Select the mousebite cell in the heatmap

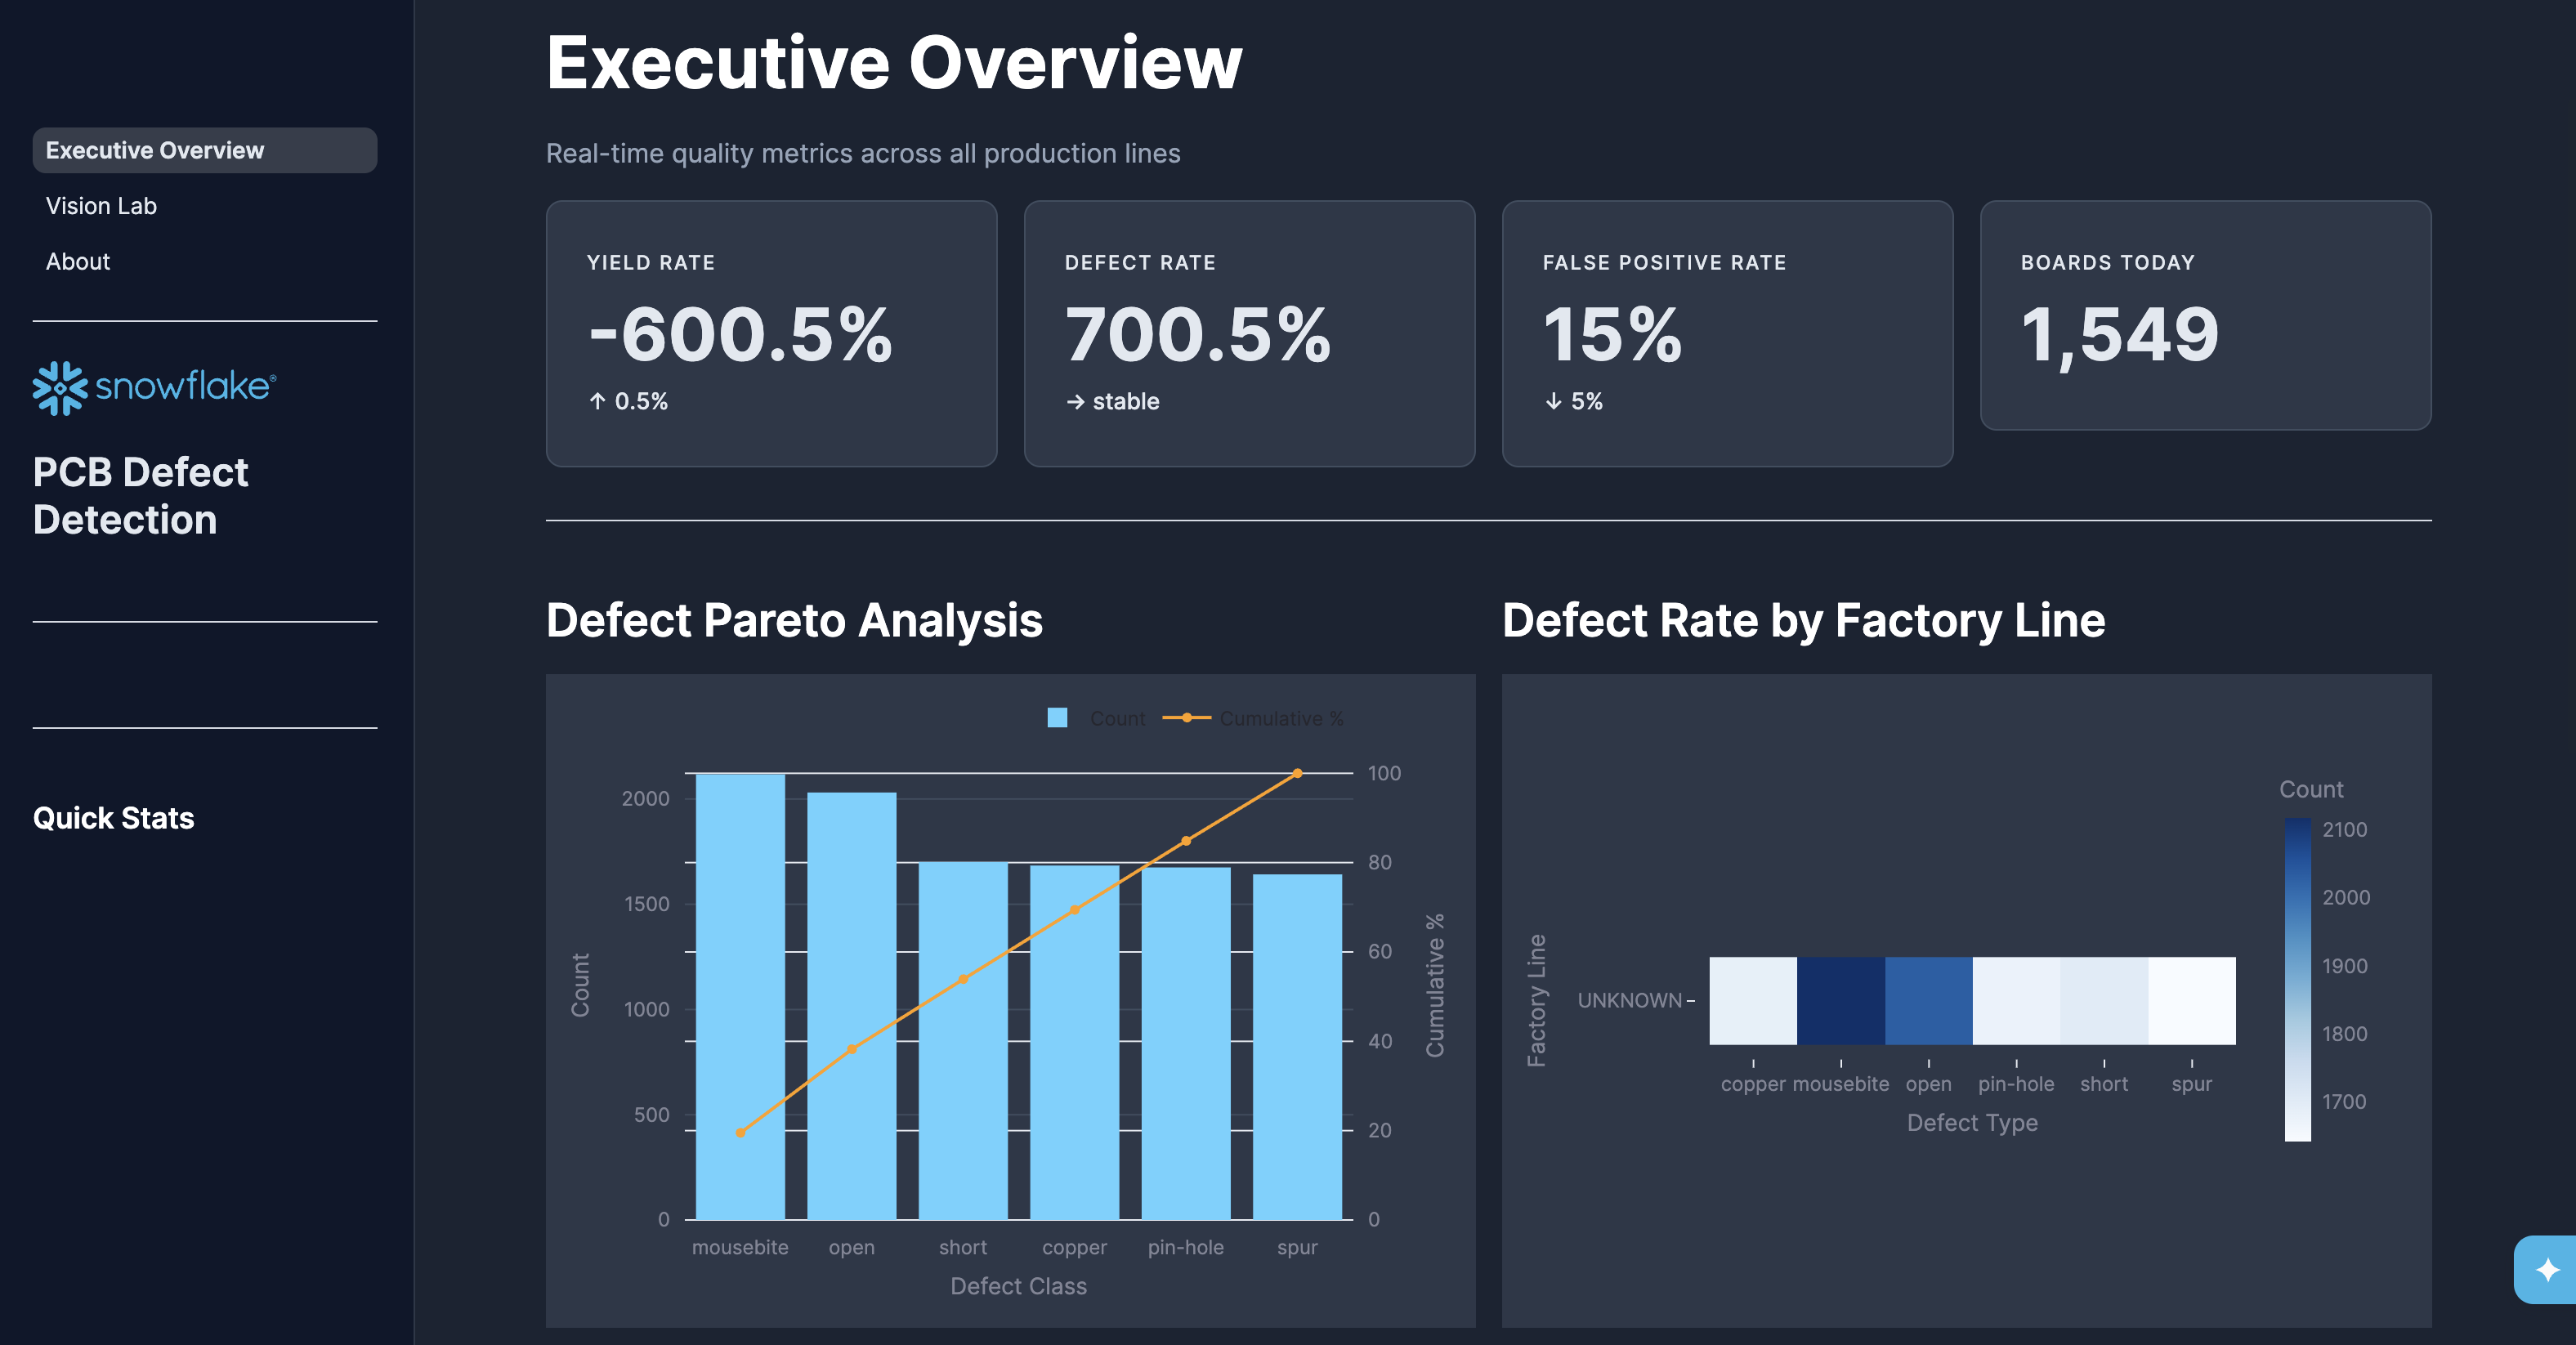(x=1841, y=1001)
